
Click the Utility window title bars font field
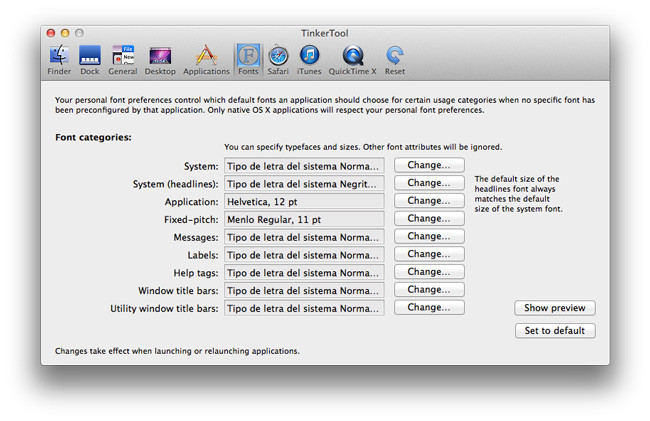pos(304,308)
